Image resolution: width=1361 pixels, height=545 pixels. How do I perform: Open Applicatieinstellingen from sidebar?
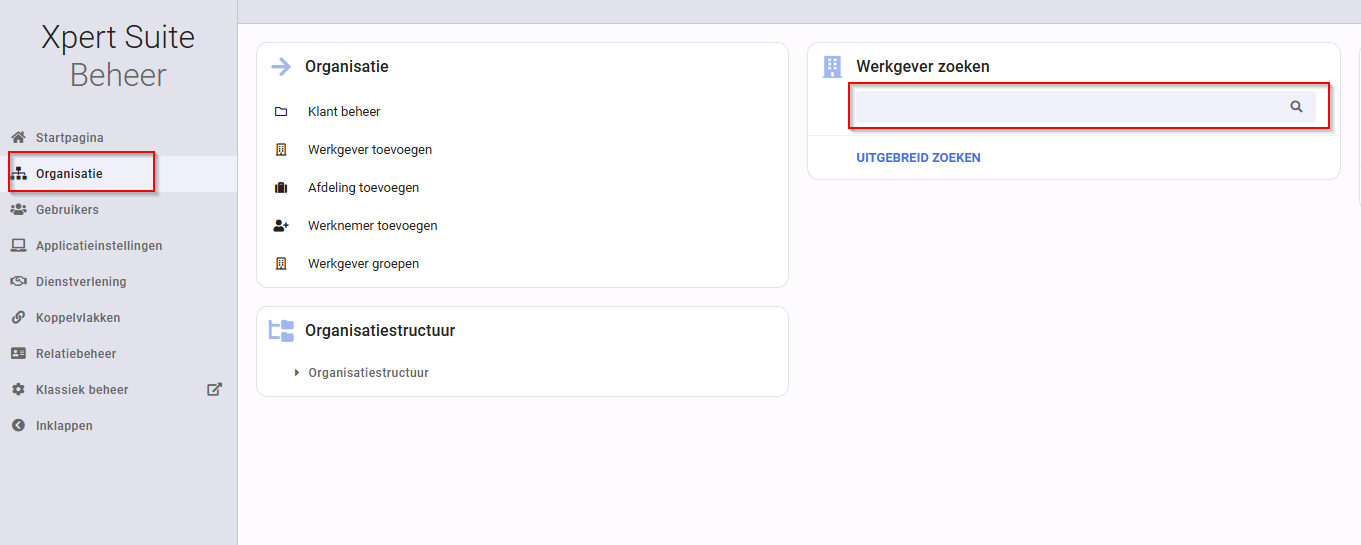pos(118,246)
